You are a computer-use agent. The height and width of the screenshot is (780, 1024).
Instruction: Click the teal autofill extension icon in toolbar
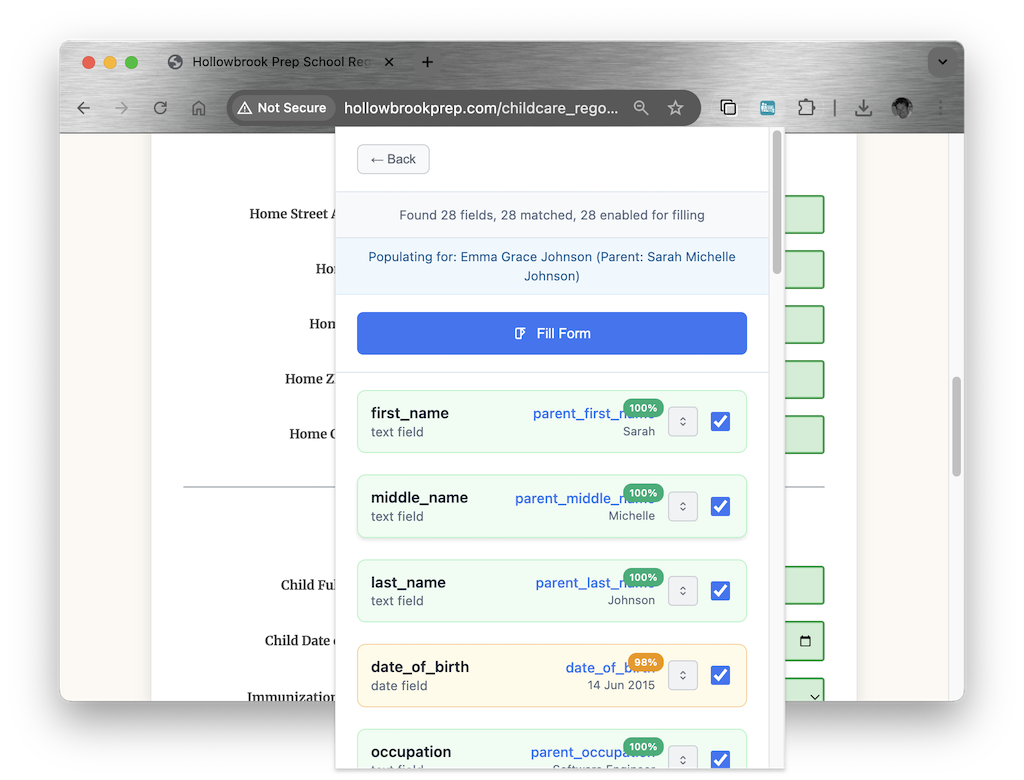766,107
